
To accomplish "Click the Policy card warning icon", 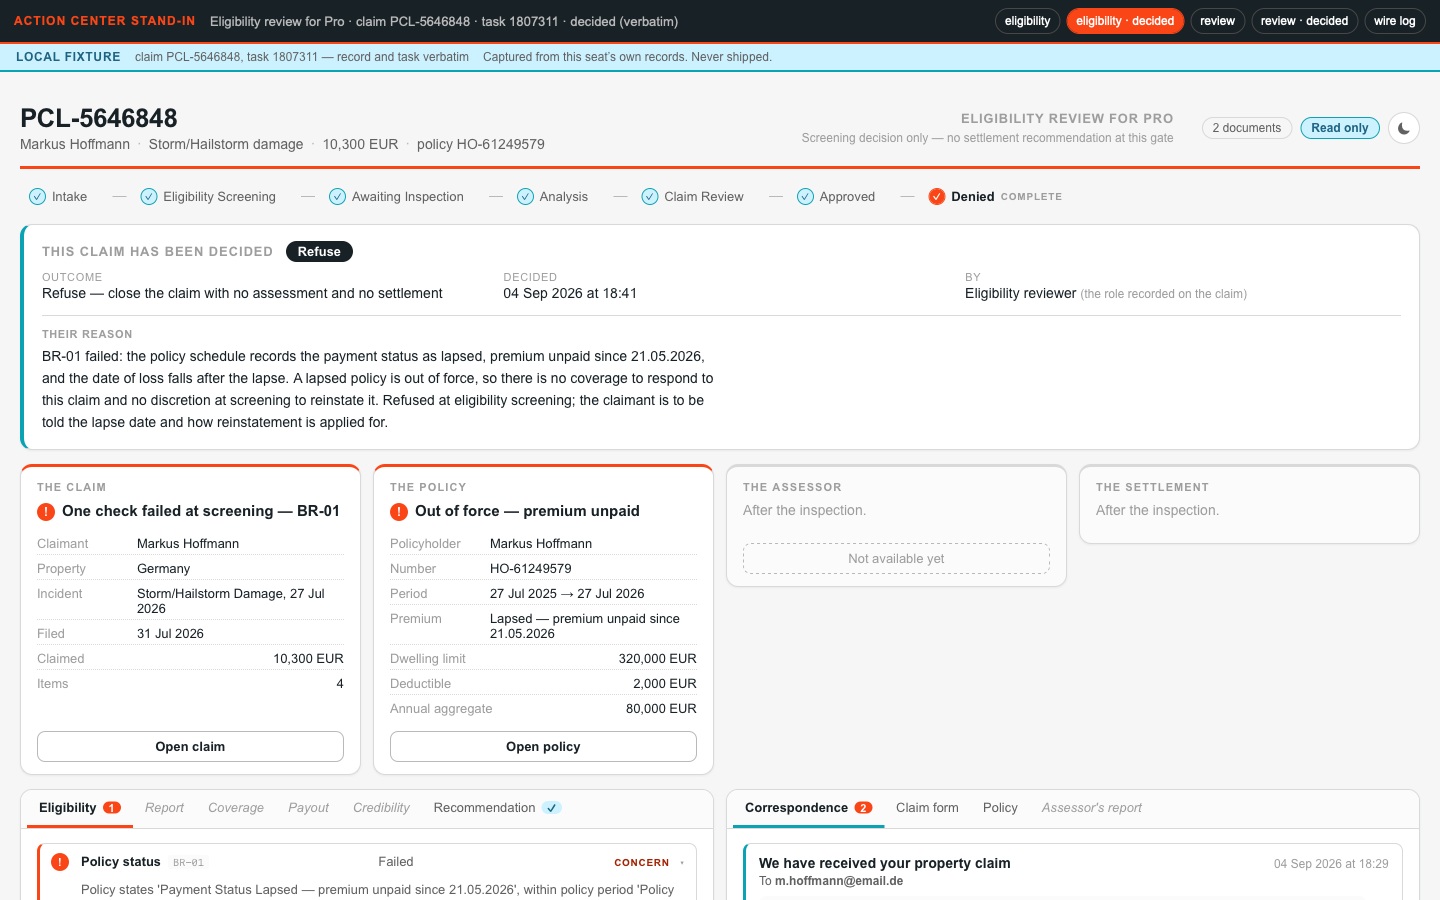I will pos(399,512).
